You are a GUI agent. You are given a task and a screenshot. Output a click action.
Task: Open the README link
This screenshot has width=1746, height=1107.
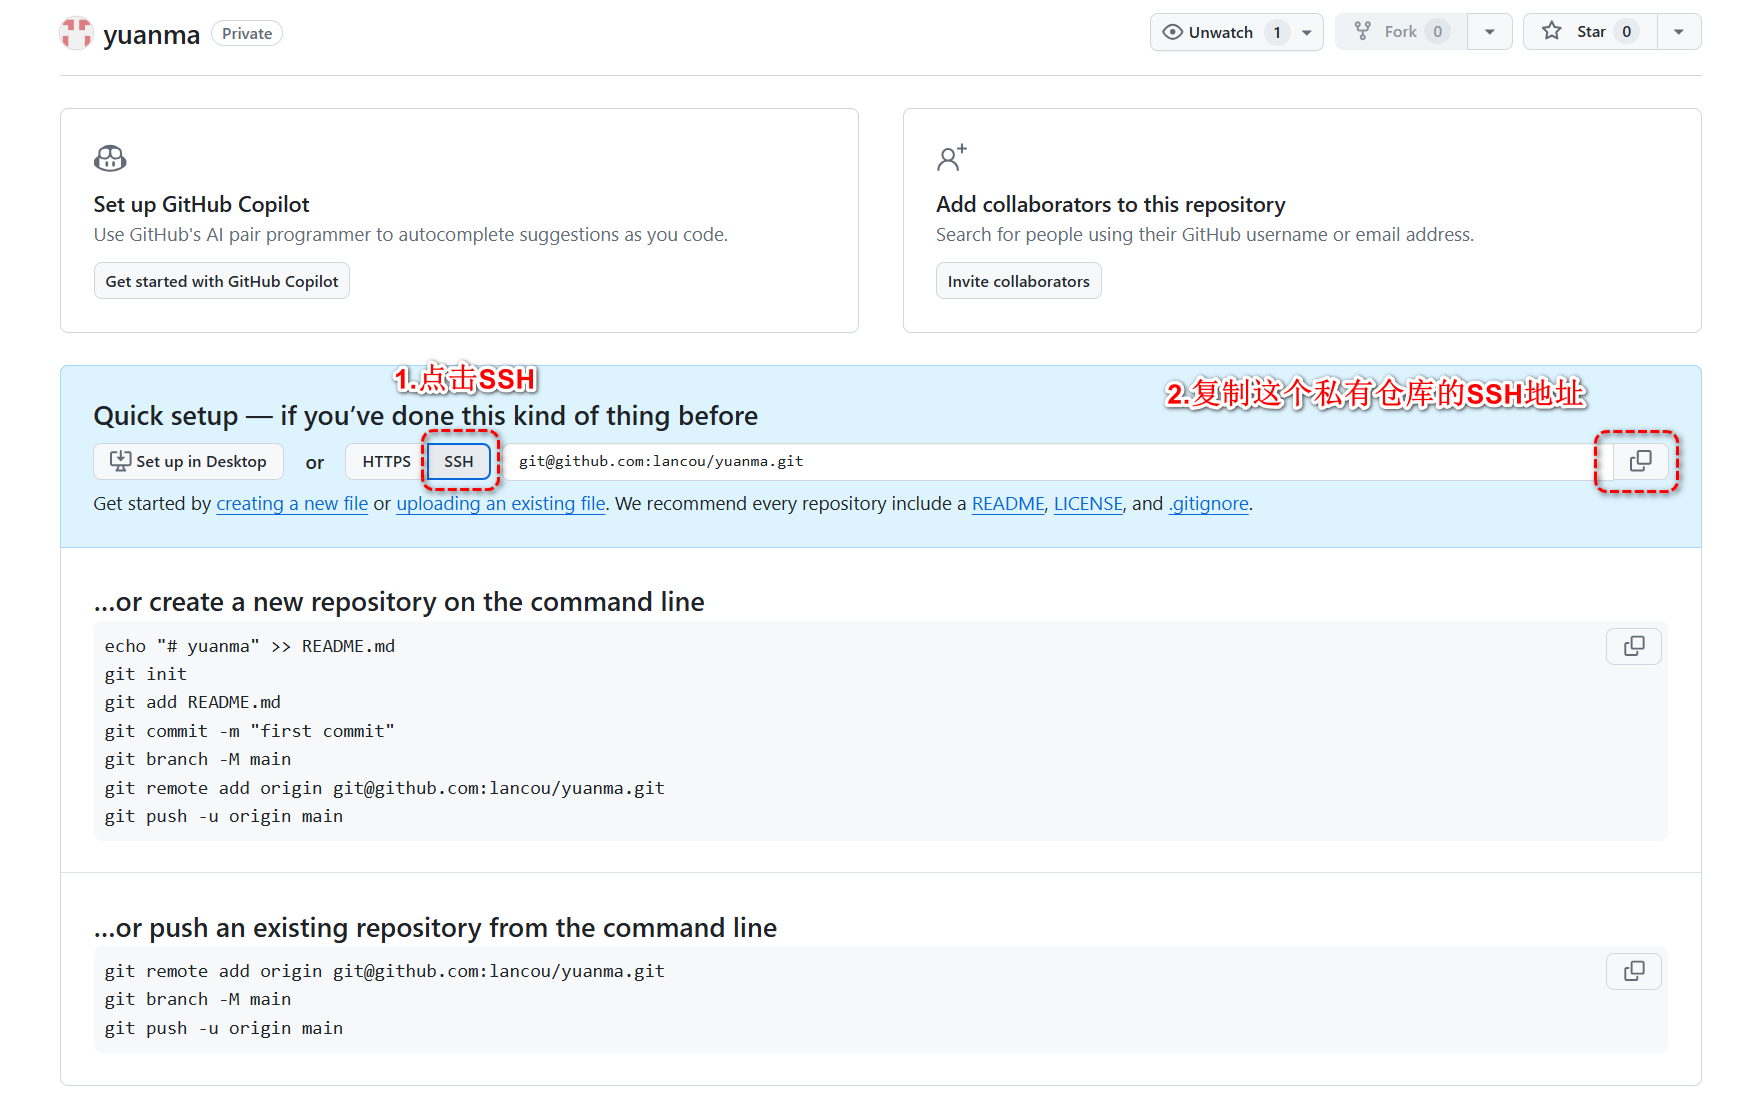[1008, 503]
